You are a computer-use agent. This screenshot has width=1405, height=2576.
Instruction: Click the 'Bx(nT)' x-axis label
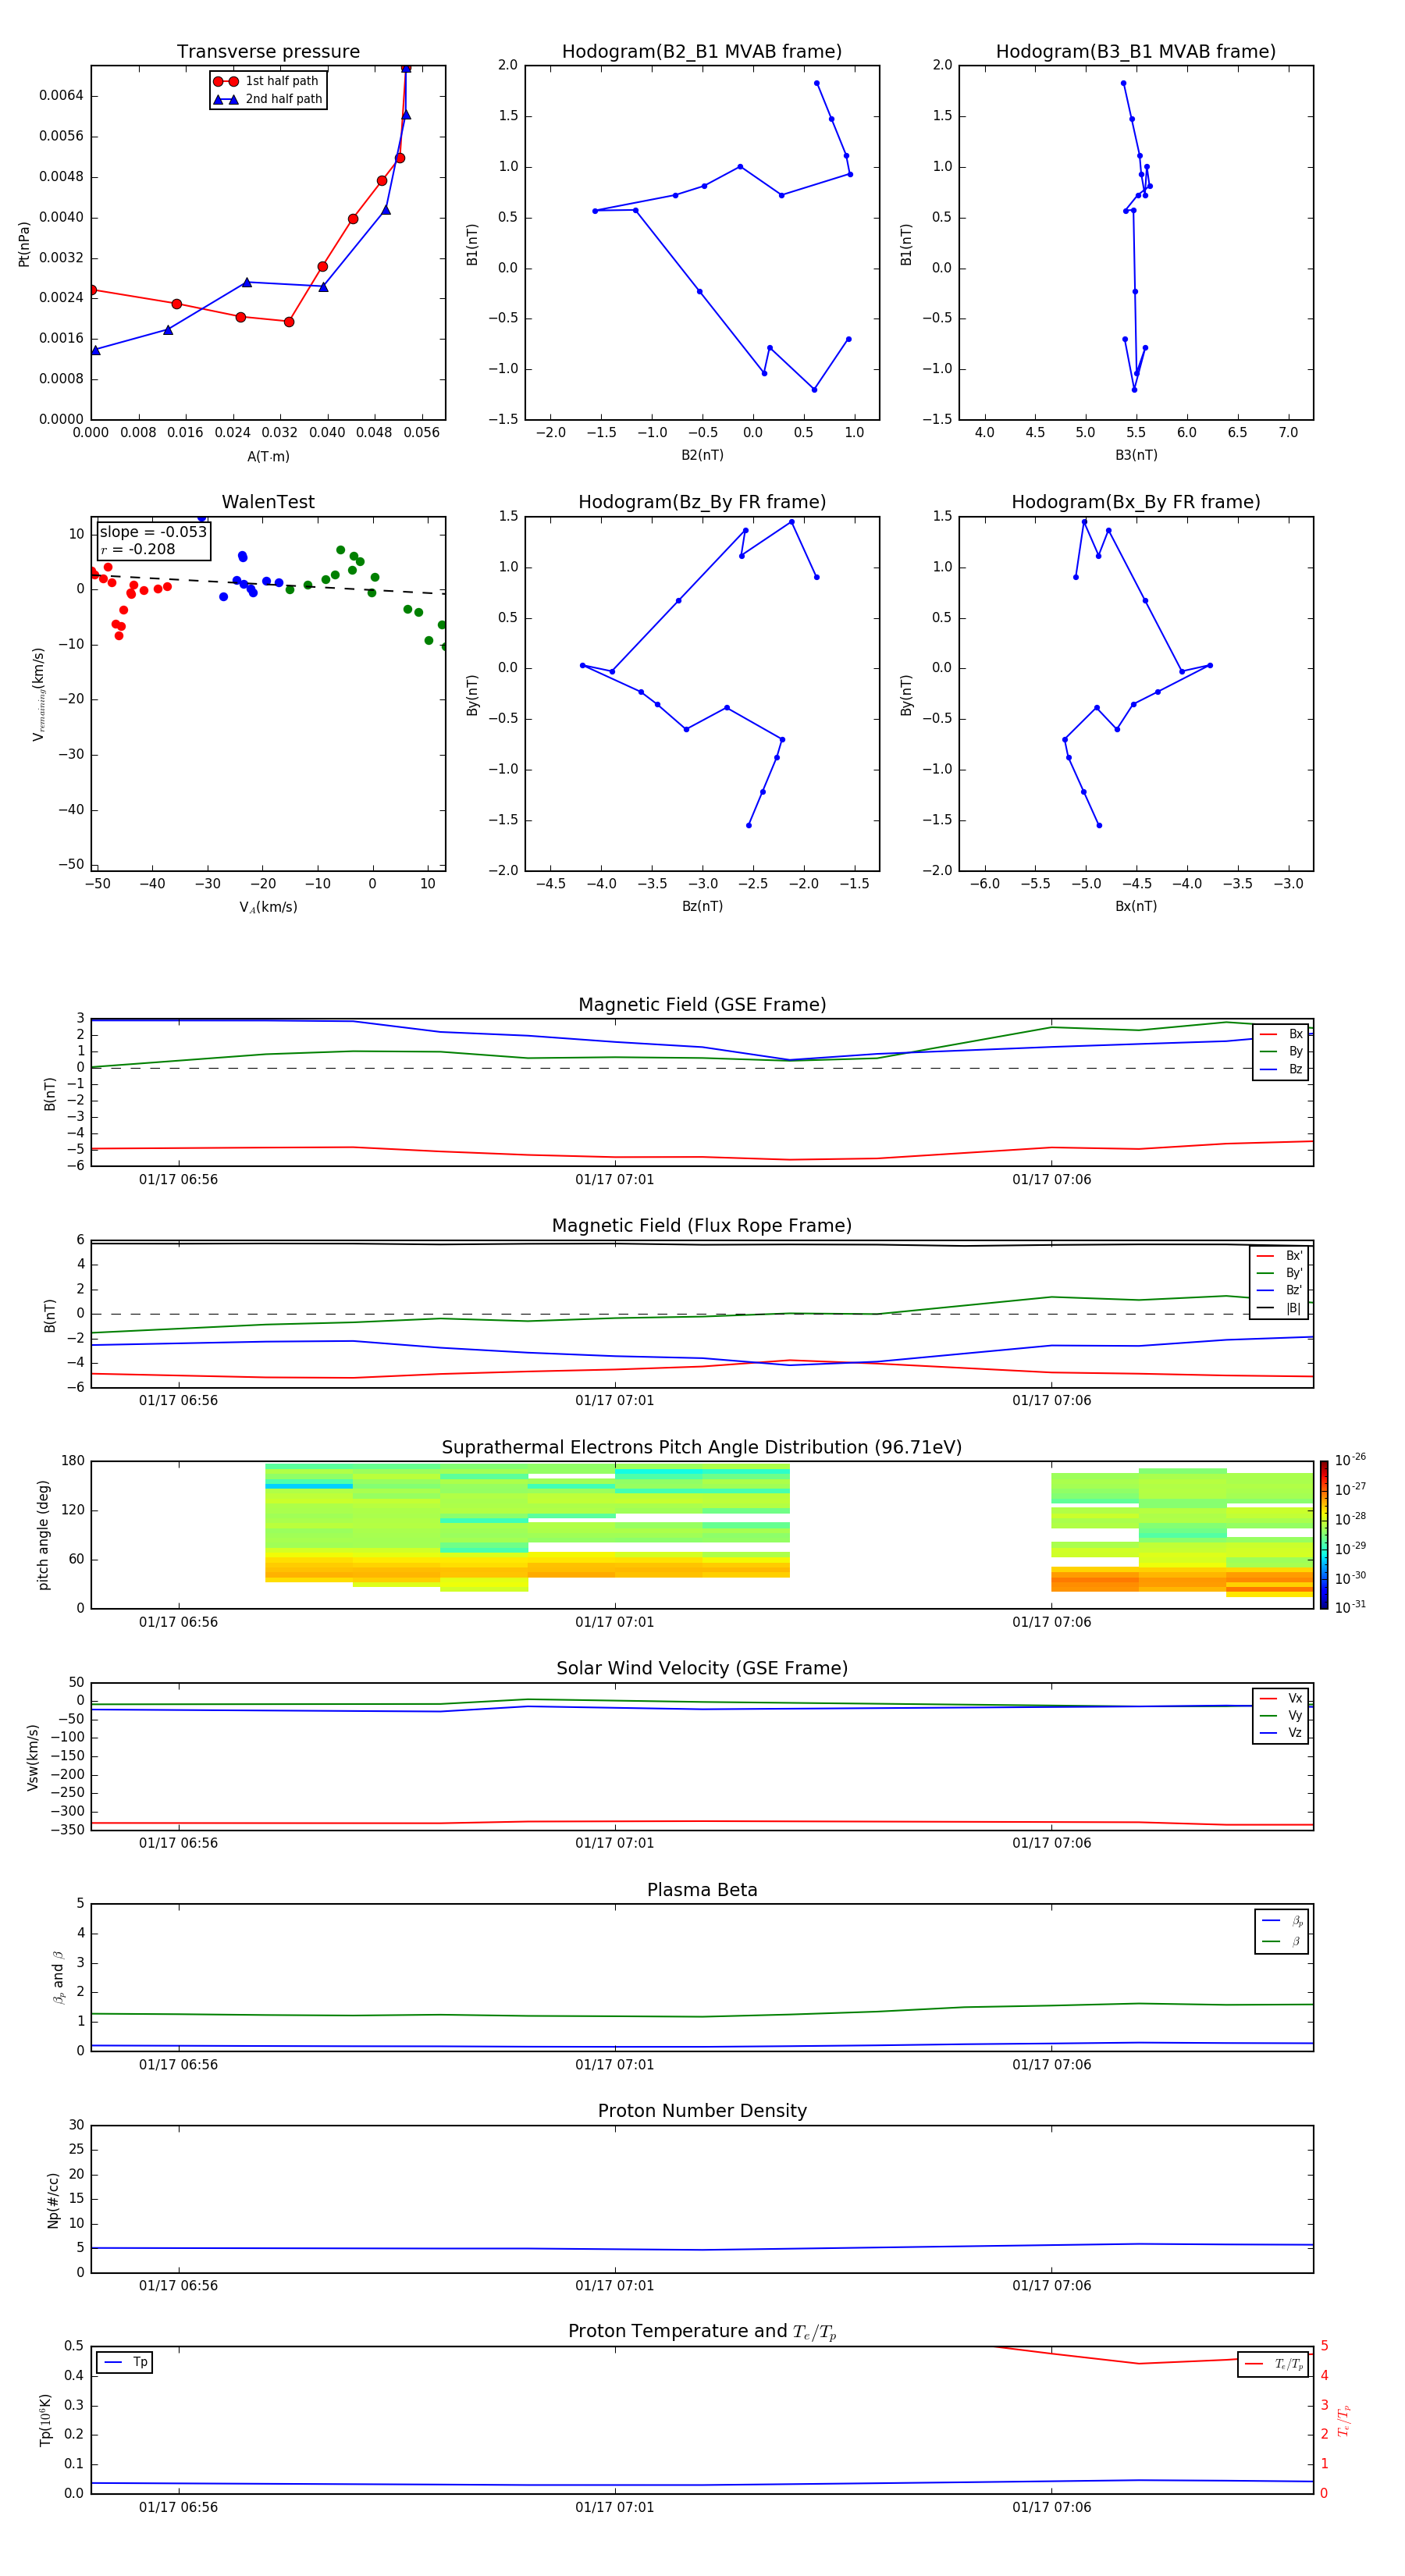(1136, 906)
